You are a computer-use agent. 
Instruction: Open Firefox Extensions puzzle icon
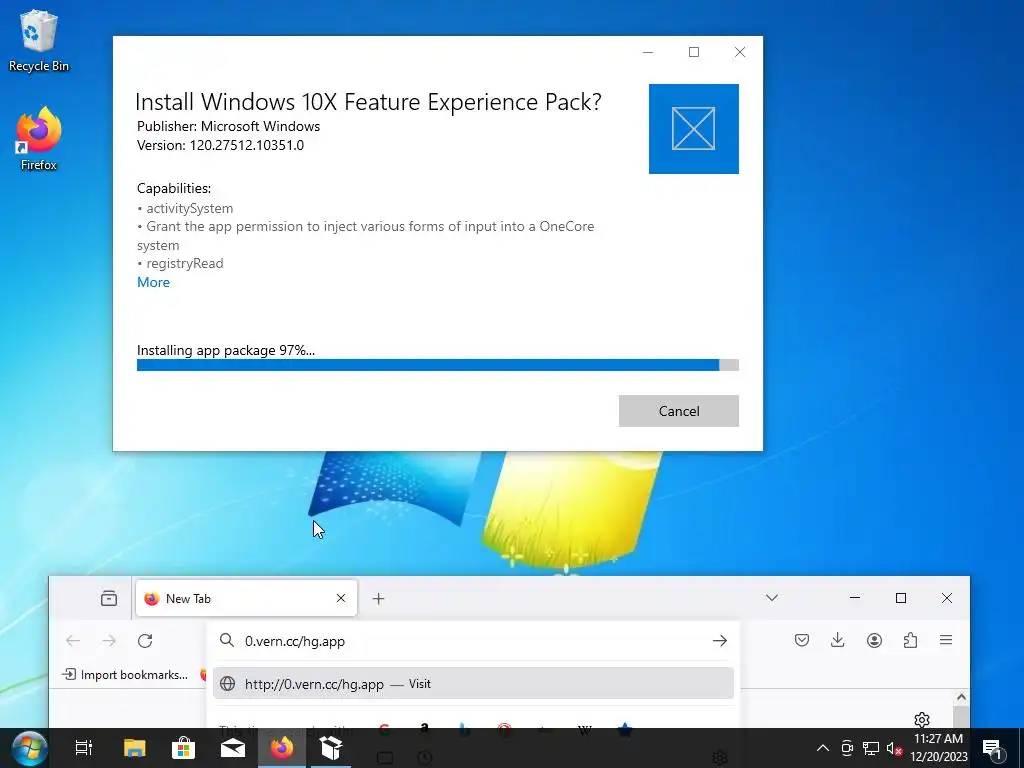[x=910, y=640]
